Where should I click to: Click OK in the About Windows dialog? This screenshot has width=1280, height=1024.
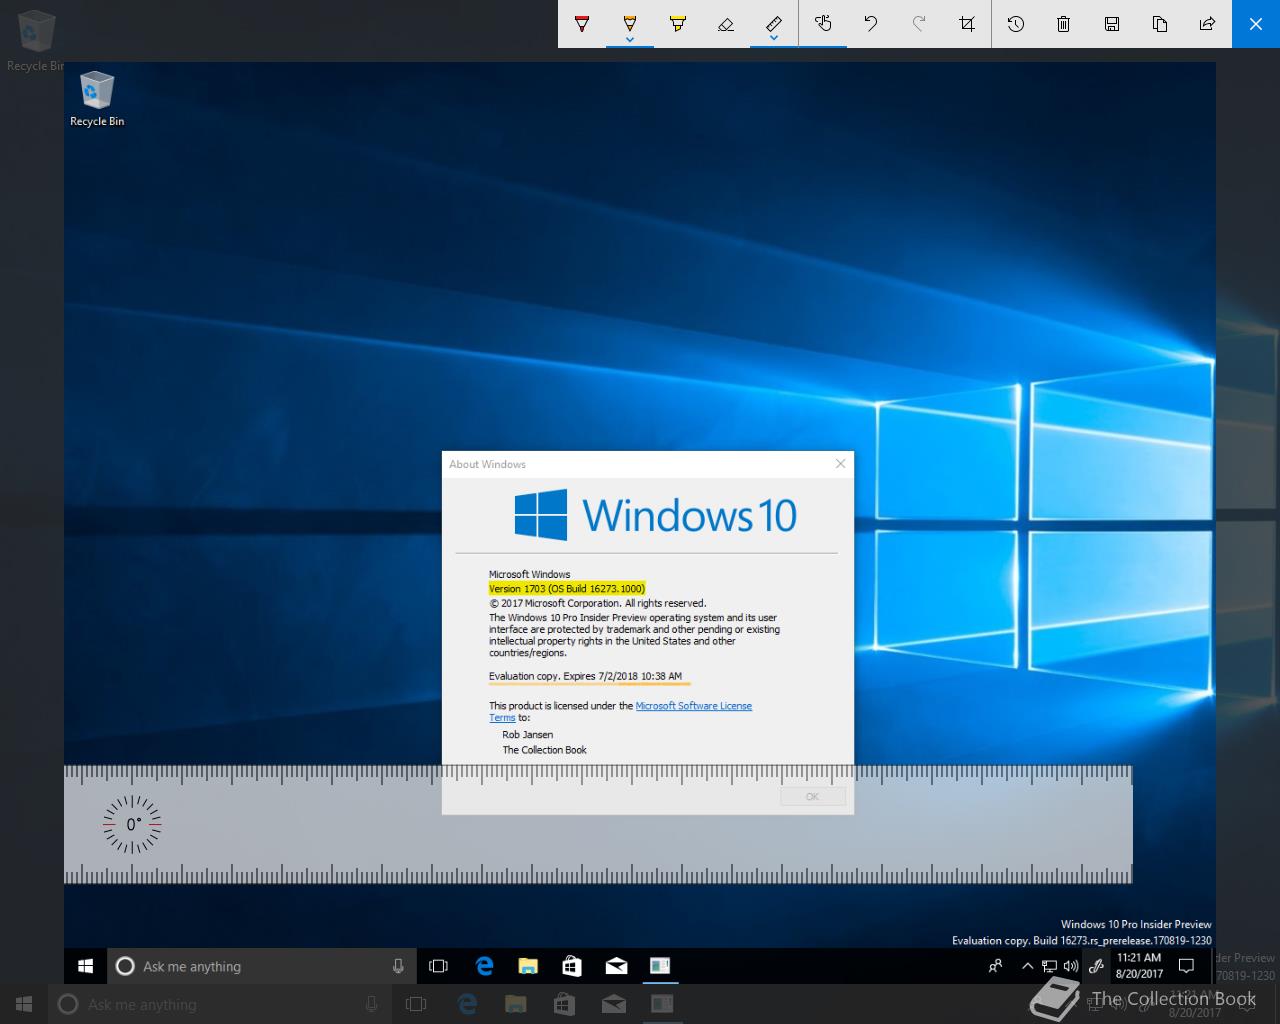point(812,797)
